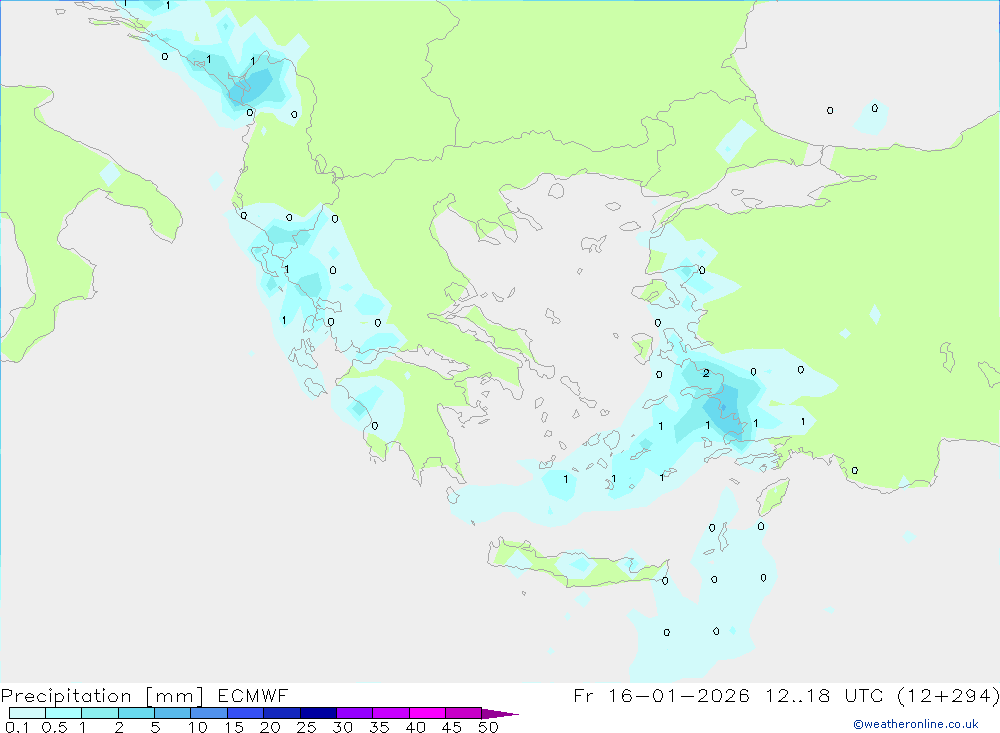Viewport: 1000px width, 733px height.
Task: Click the legend tick label '15'
Action: click(x=234, y=727)
